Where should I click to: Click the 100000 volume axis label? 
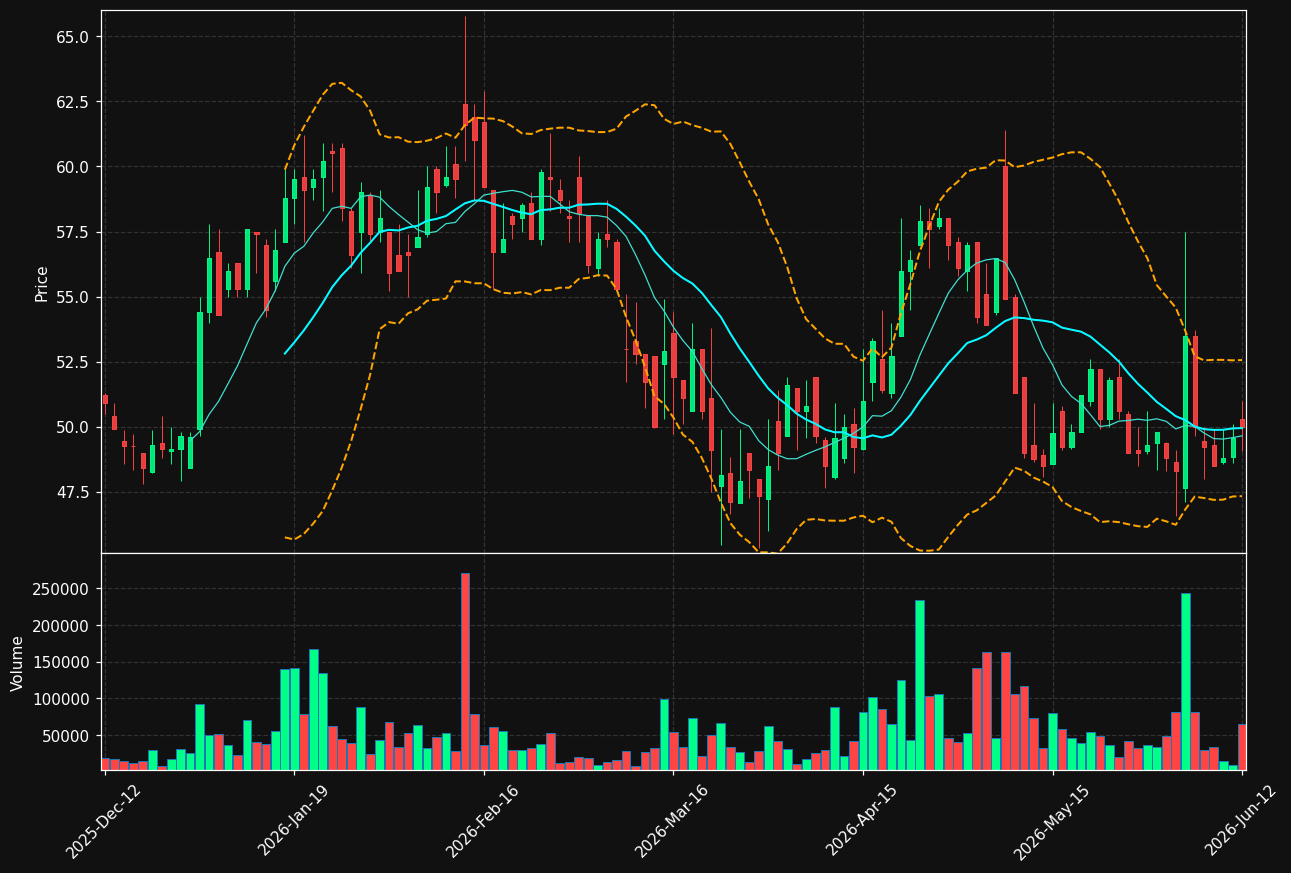point(62,699)
